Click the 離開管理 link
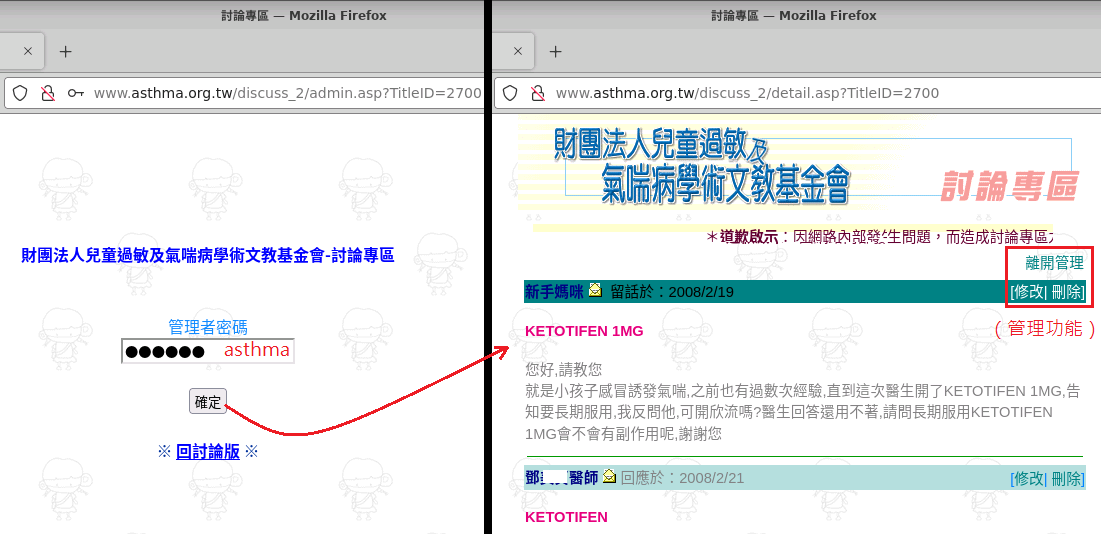Image resolution: width=1101 pixels, height=534 pixels. pos(1055,264)
